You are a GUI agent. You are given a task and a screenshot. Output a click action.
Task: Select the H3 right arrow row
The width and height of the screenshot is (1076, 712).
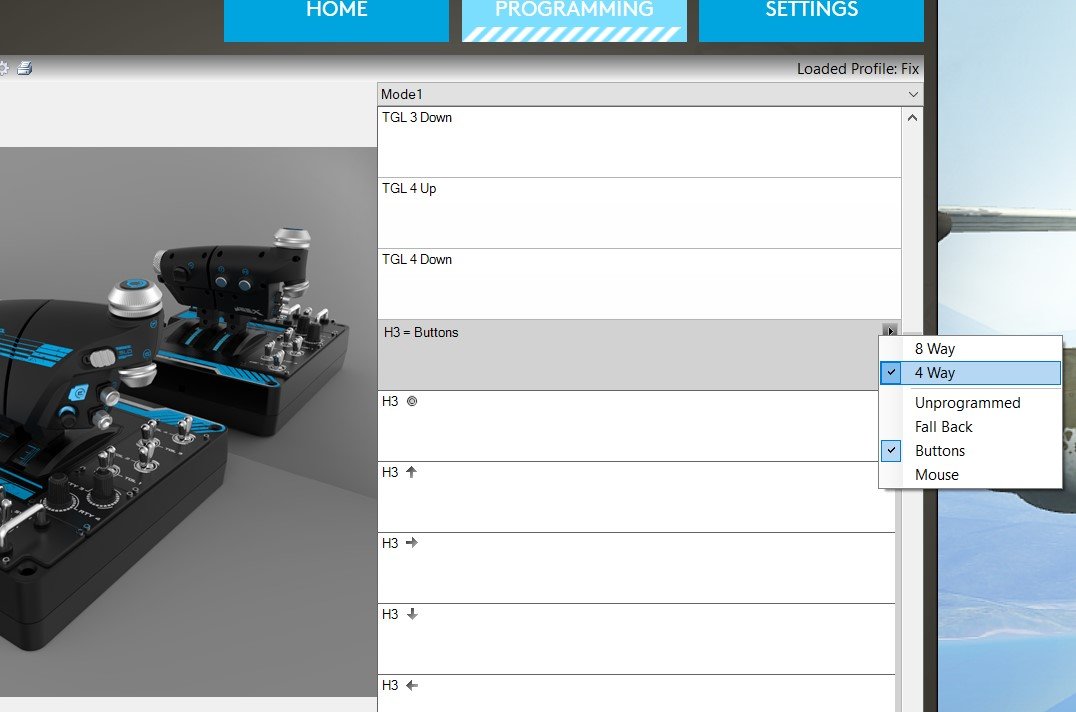[x=636, y=568]
